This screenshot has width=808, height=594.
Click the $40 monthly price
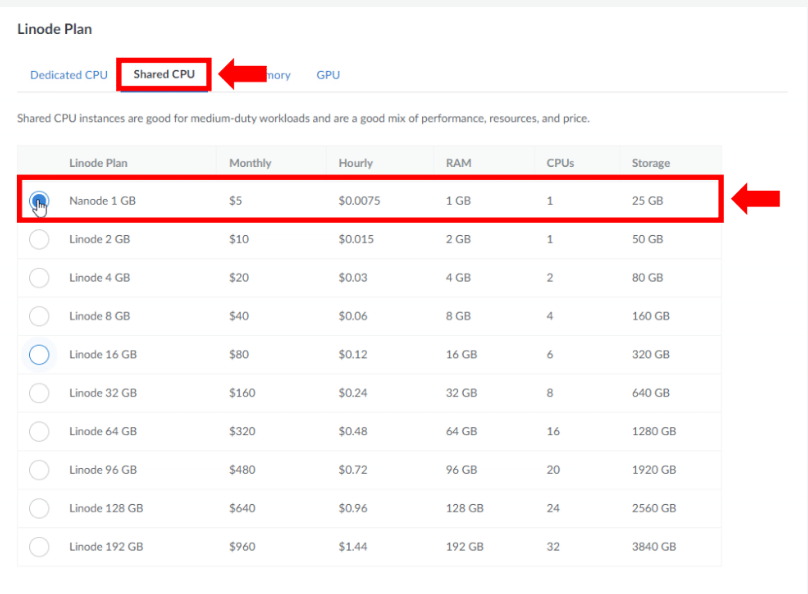pos(239,316)
